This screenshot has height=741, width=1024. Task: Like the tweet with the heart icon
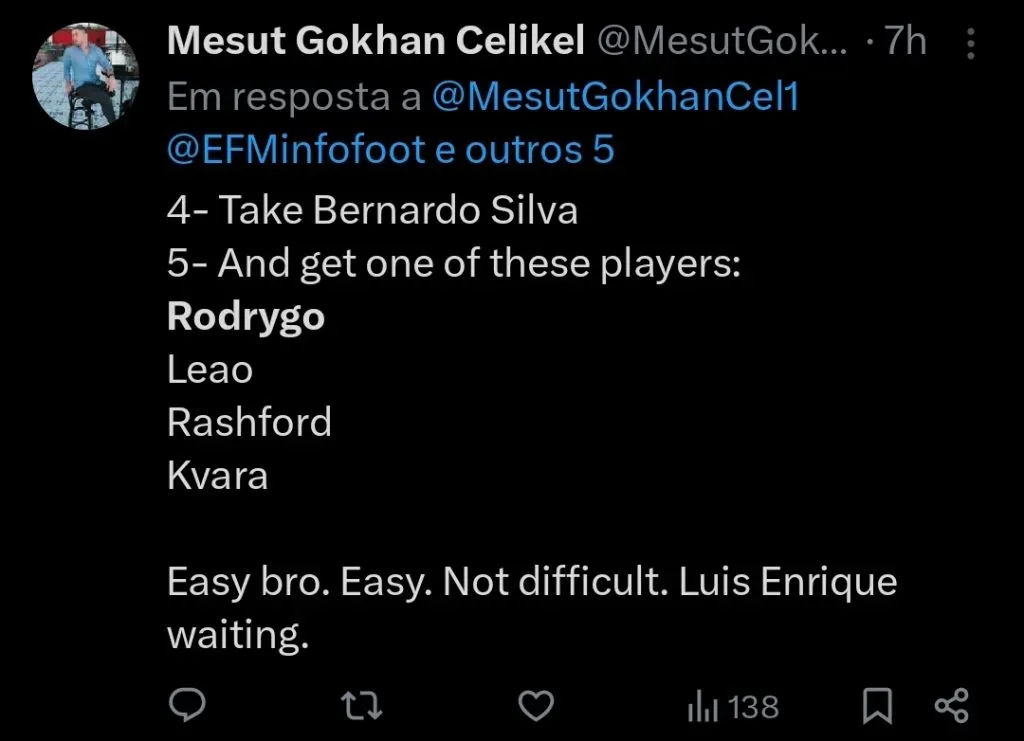538,706
